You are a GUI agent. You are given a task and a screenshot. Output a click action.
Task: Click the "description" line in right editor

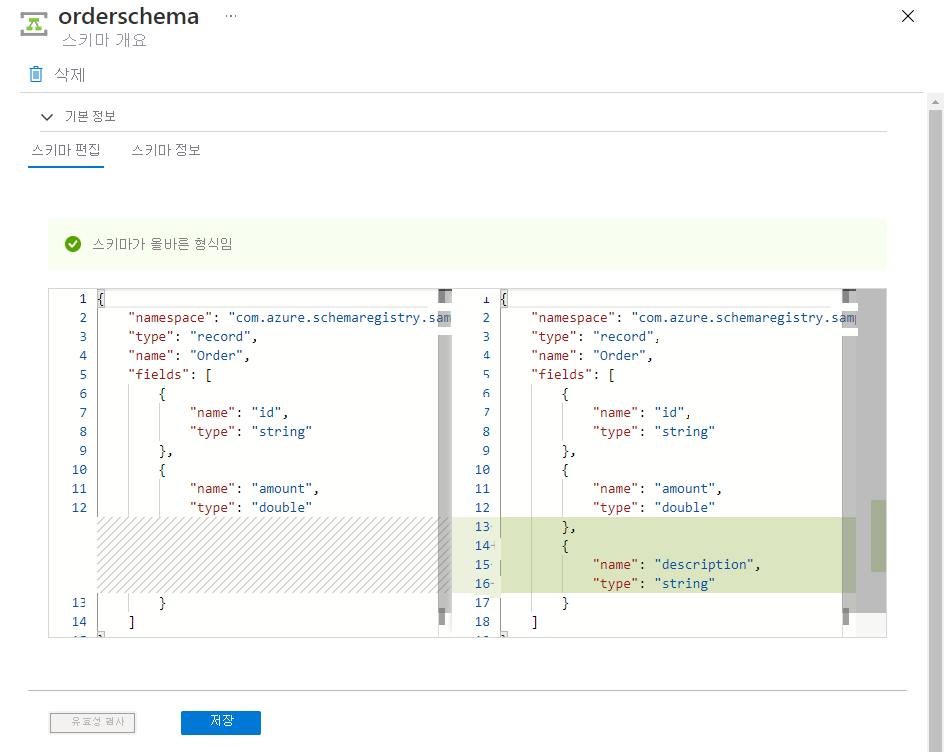click(x=677, y=564)
